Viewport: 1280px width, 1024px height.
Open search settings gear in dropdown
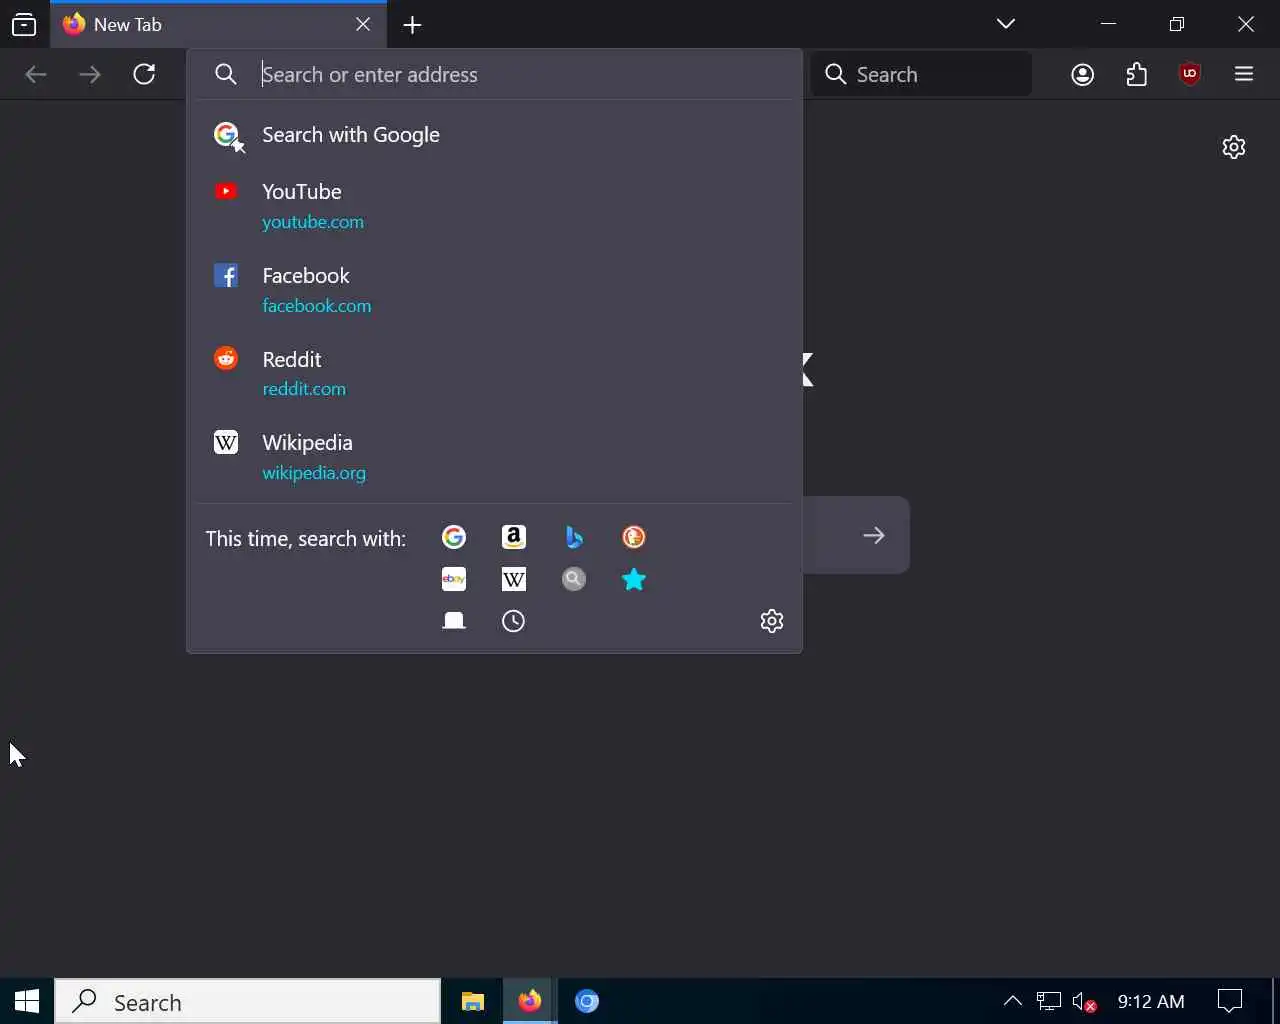772,621
